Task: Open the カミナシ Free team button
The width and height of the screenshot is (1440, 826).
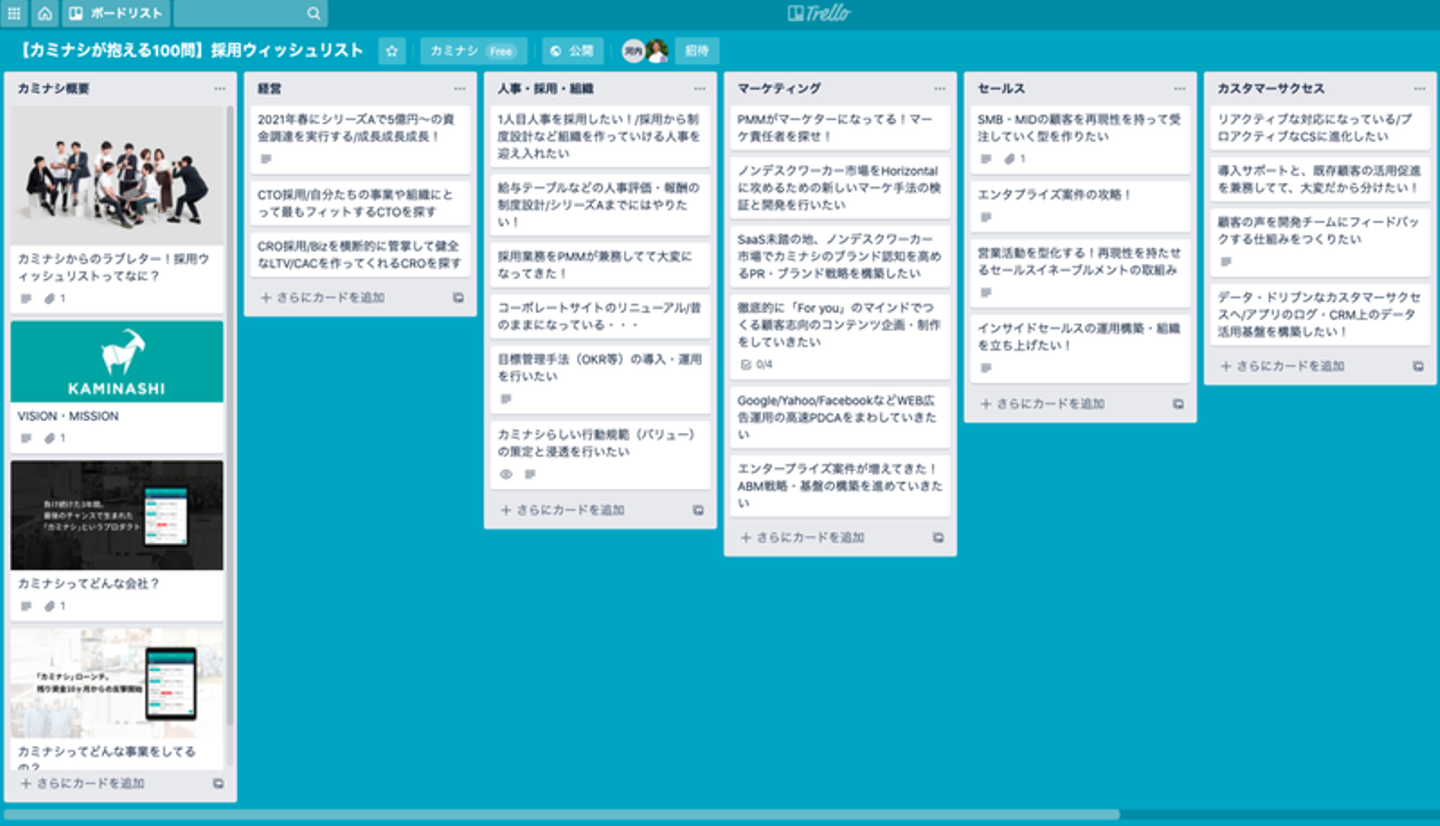Action: (x=473, y=51)
